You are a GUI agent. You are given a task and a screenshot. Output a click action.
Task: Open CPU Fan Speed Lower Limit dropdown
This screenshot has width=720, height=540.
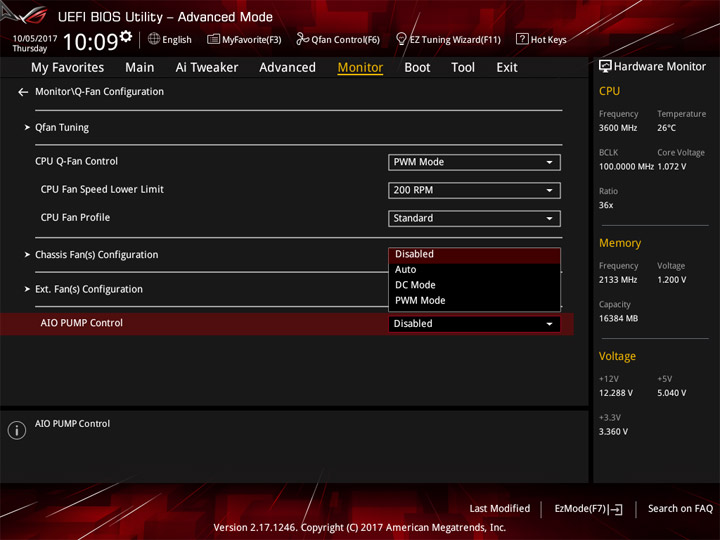coord(474,190)
